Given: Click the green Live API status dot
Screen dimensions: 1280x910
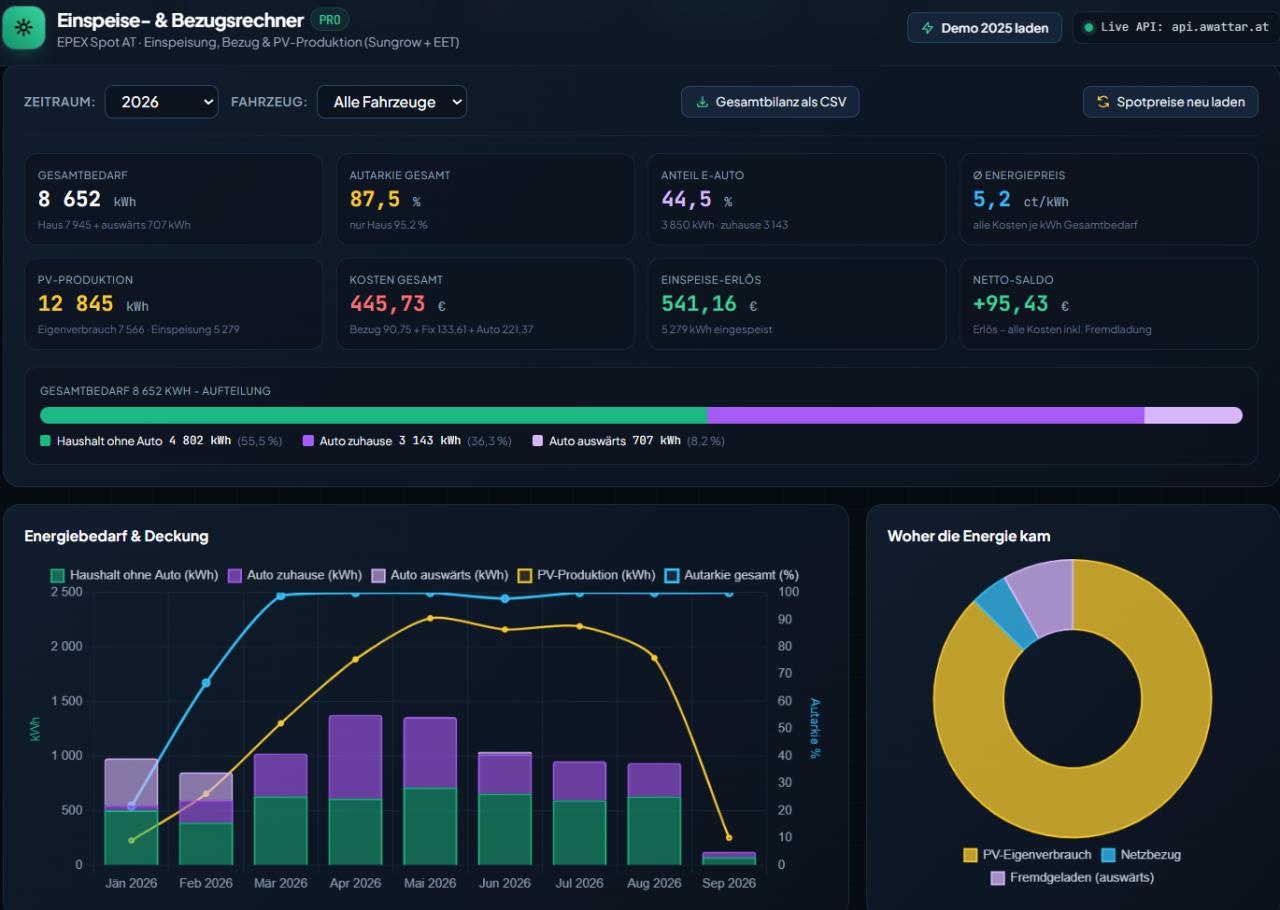Looking at the screenshot, I should (x=1089, y=27).
